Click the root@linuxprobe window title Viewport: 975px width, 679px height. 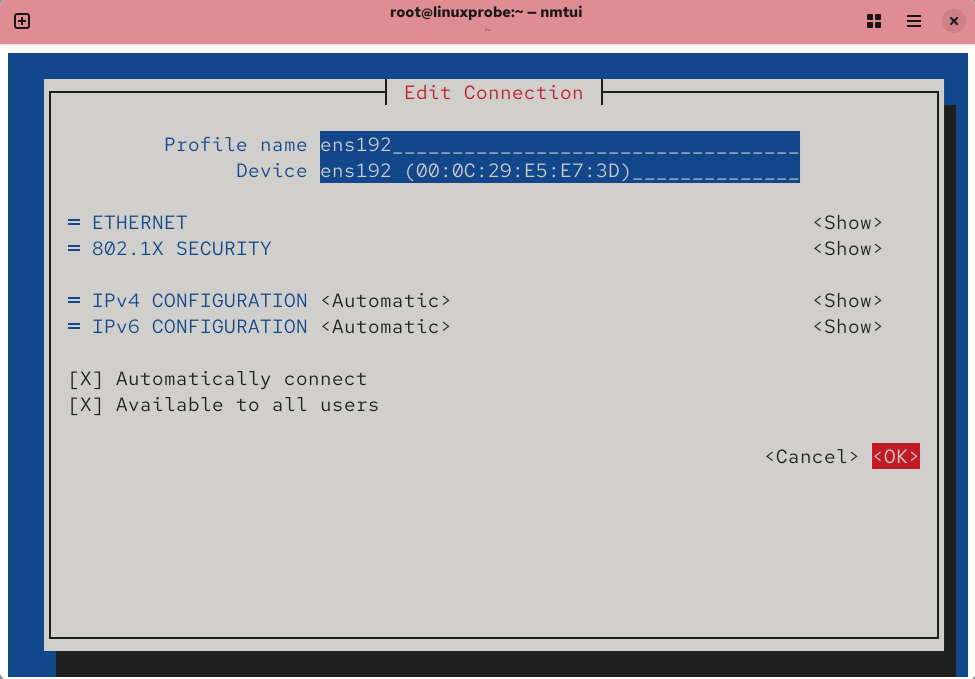tap(488, 13)
